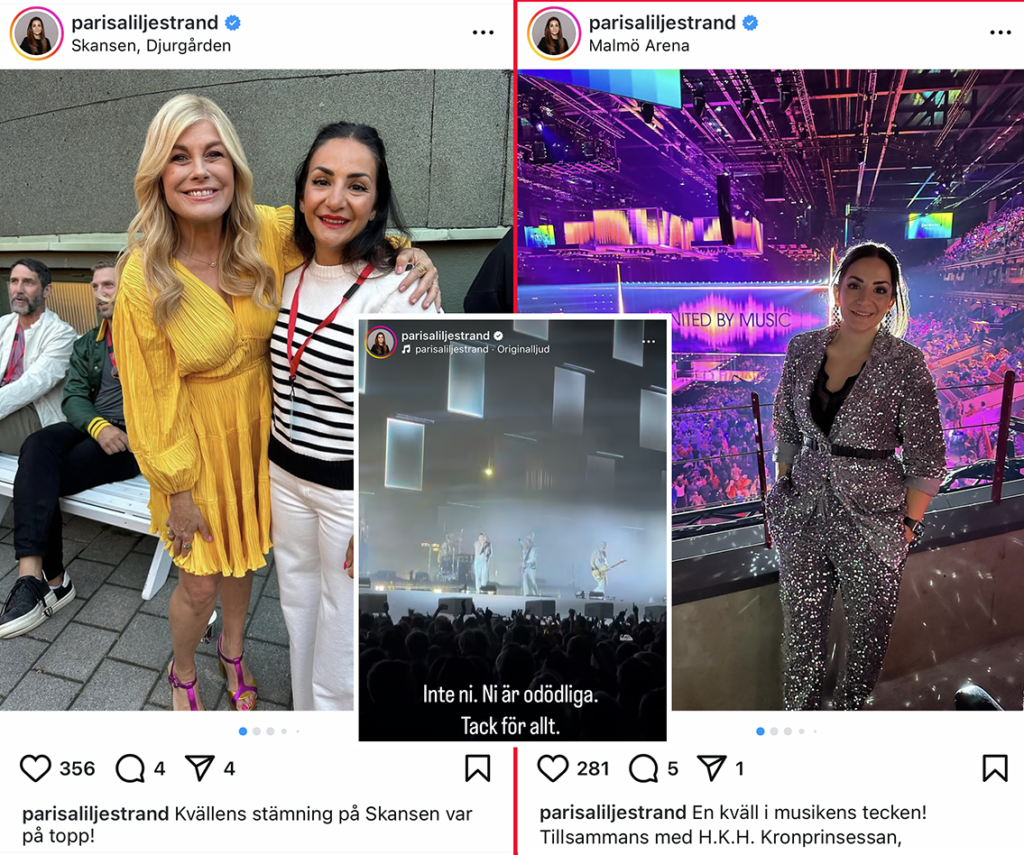Share the Malmö Arena post

(712, 768)
